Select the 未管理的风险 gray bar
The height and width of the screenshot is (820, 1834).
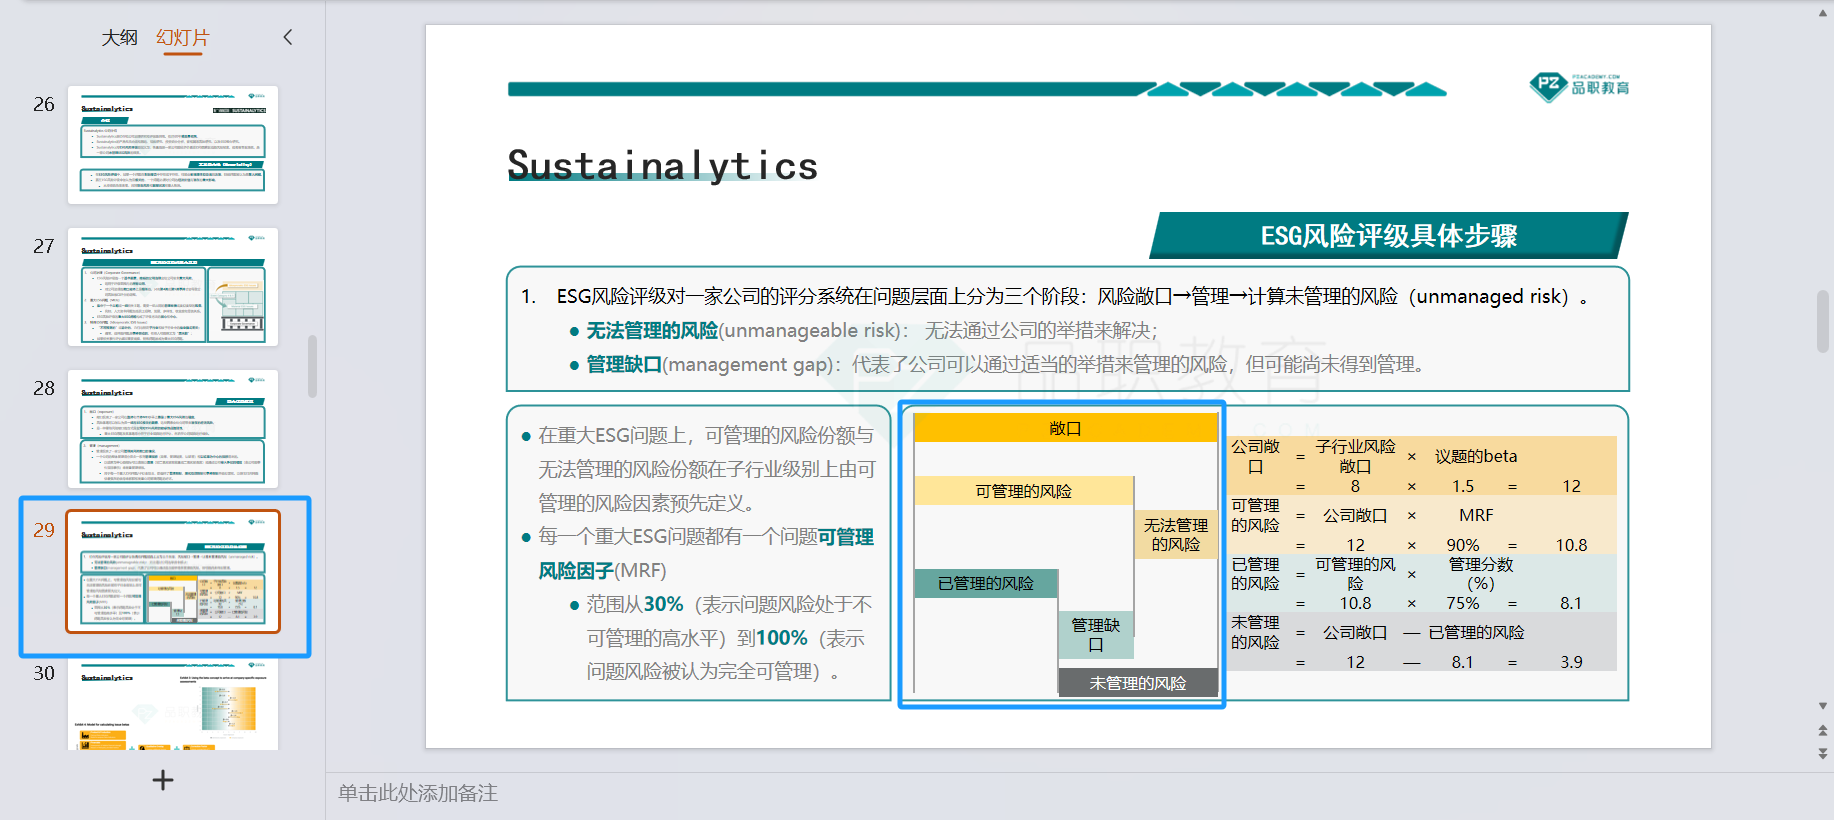(1138, 683)
